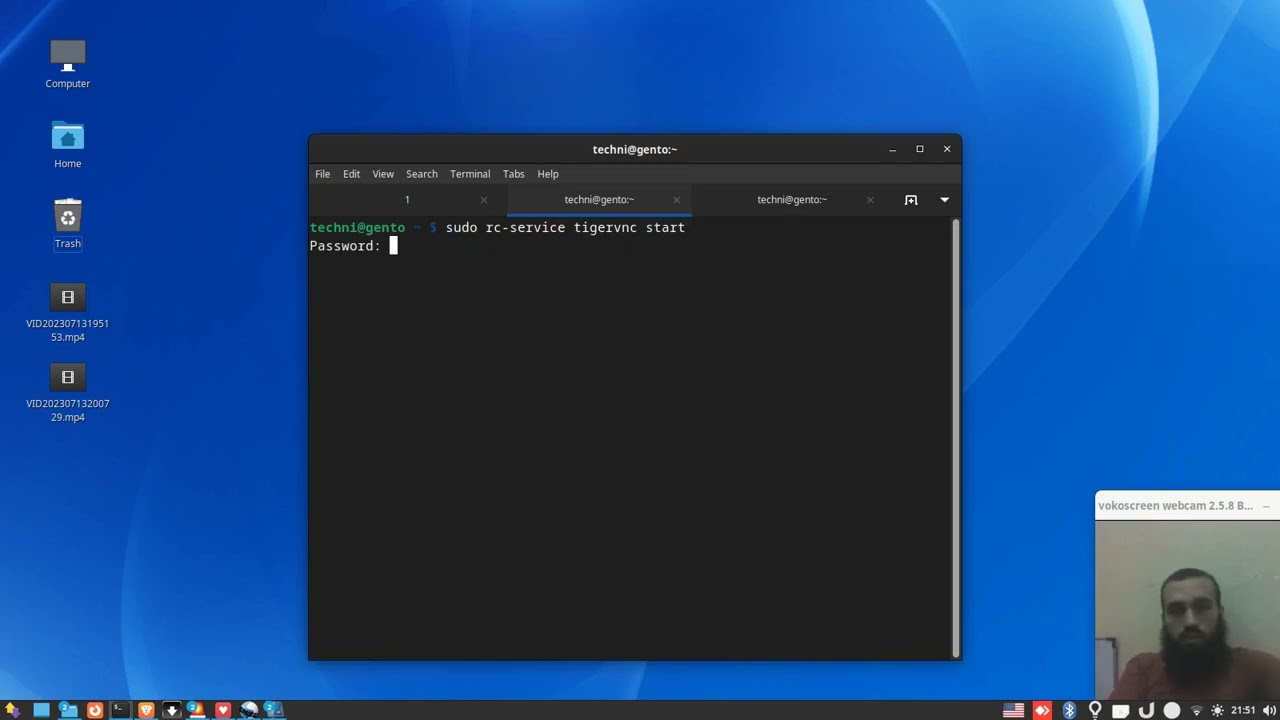Select the active middle techni@gento tab
This screenshot has height=720, width=1280.
click(599, 200)
